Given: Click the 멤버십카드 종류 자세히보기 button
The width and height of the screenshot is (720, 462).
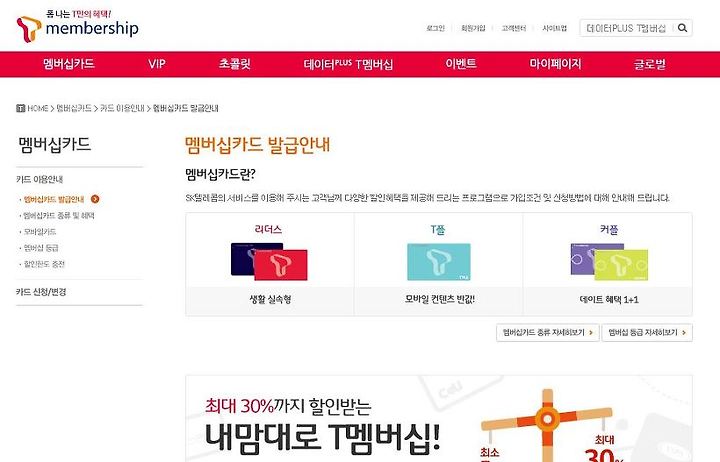Looking at the screenshot, I should point(548,332).
